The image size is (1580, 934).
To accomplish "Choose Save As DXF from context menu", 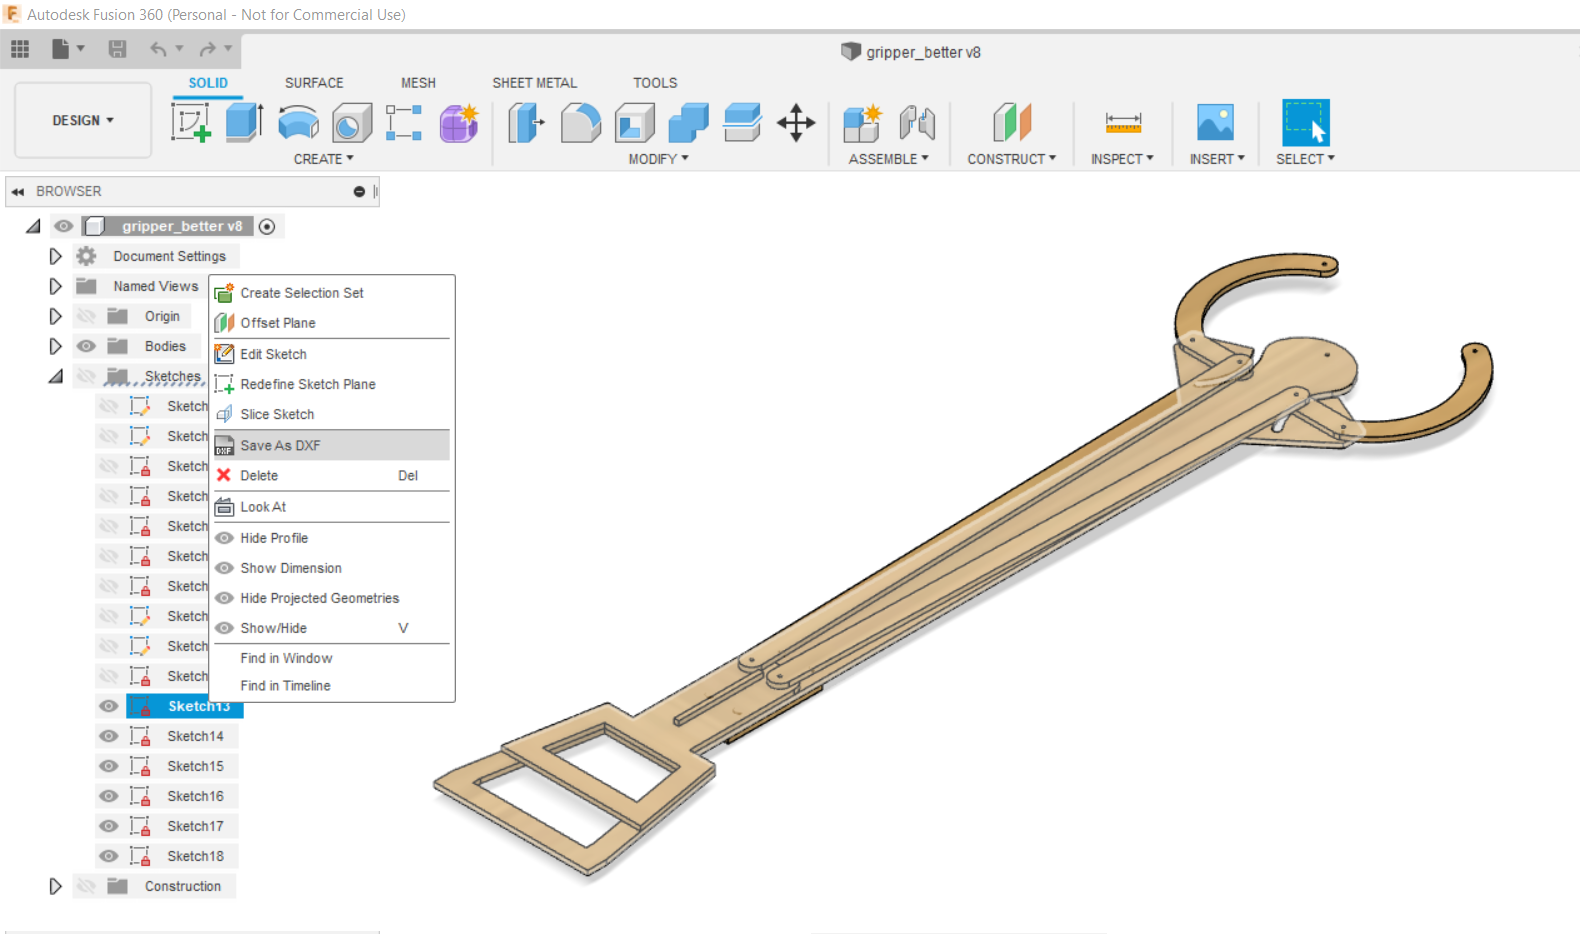I will point(332,445).
